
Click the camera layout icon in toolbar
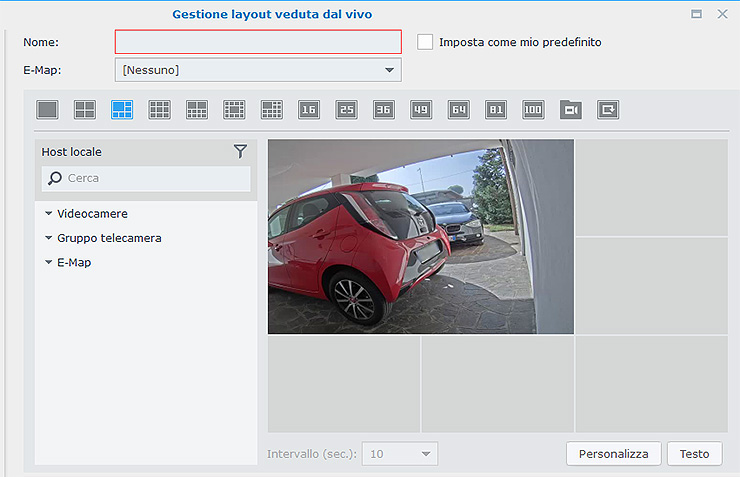click(570, 110)
